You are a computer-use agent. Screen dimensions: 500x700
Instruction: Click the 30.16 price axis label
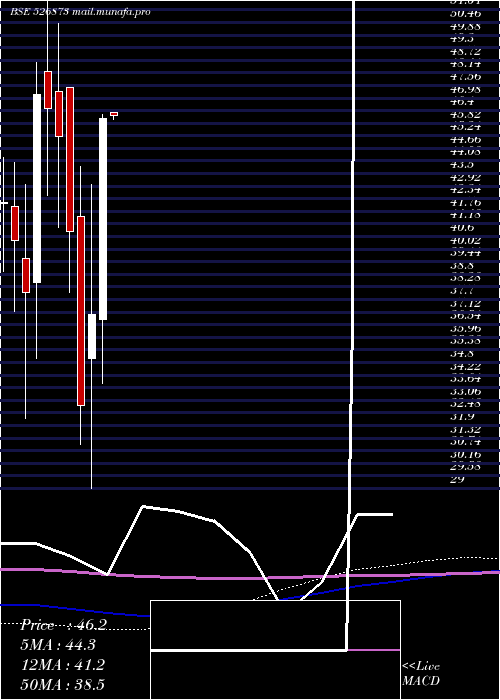tap(466, 454)
